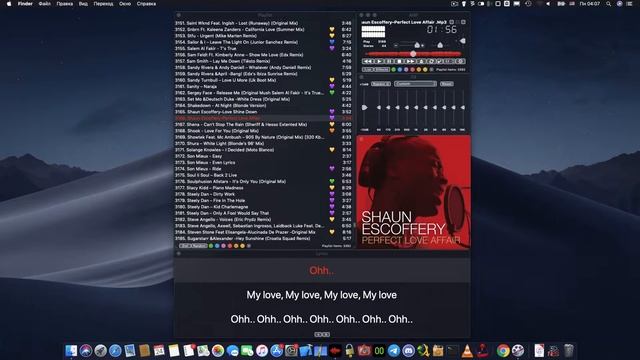This screenshot has width=640, height=360.
Task: Toggle yellow heart on California Love track
Action: pyautogui.click(x=332, y=29)
